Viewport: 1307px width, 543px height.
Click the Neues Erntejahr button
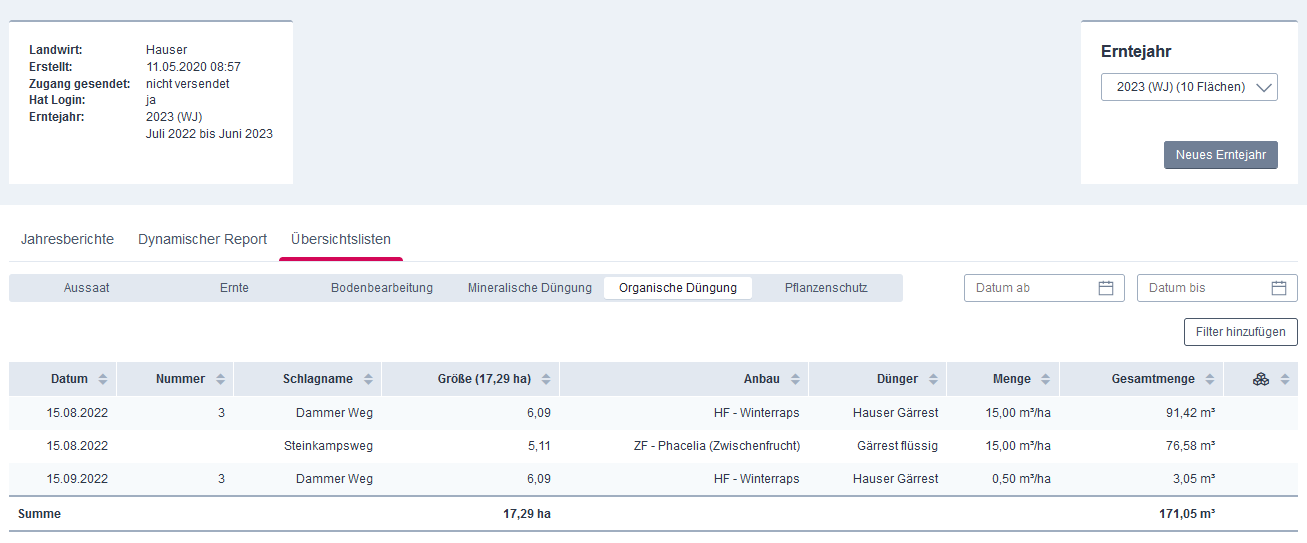1220,155
